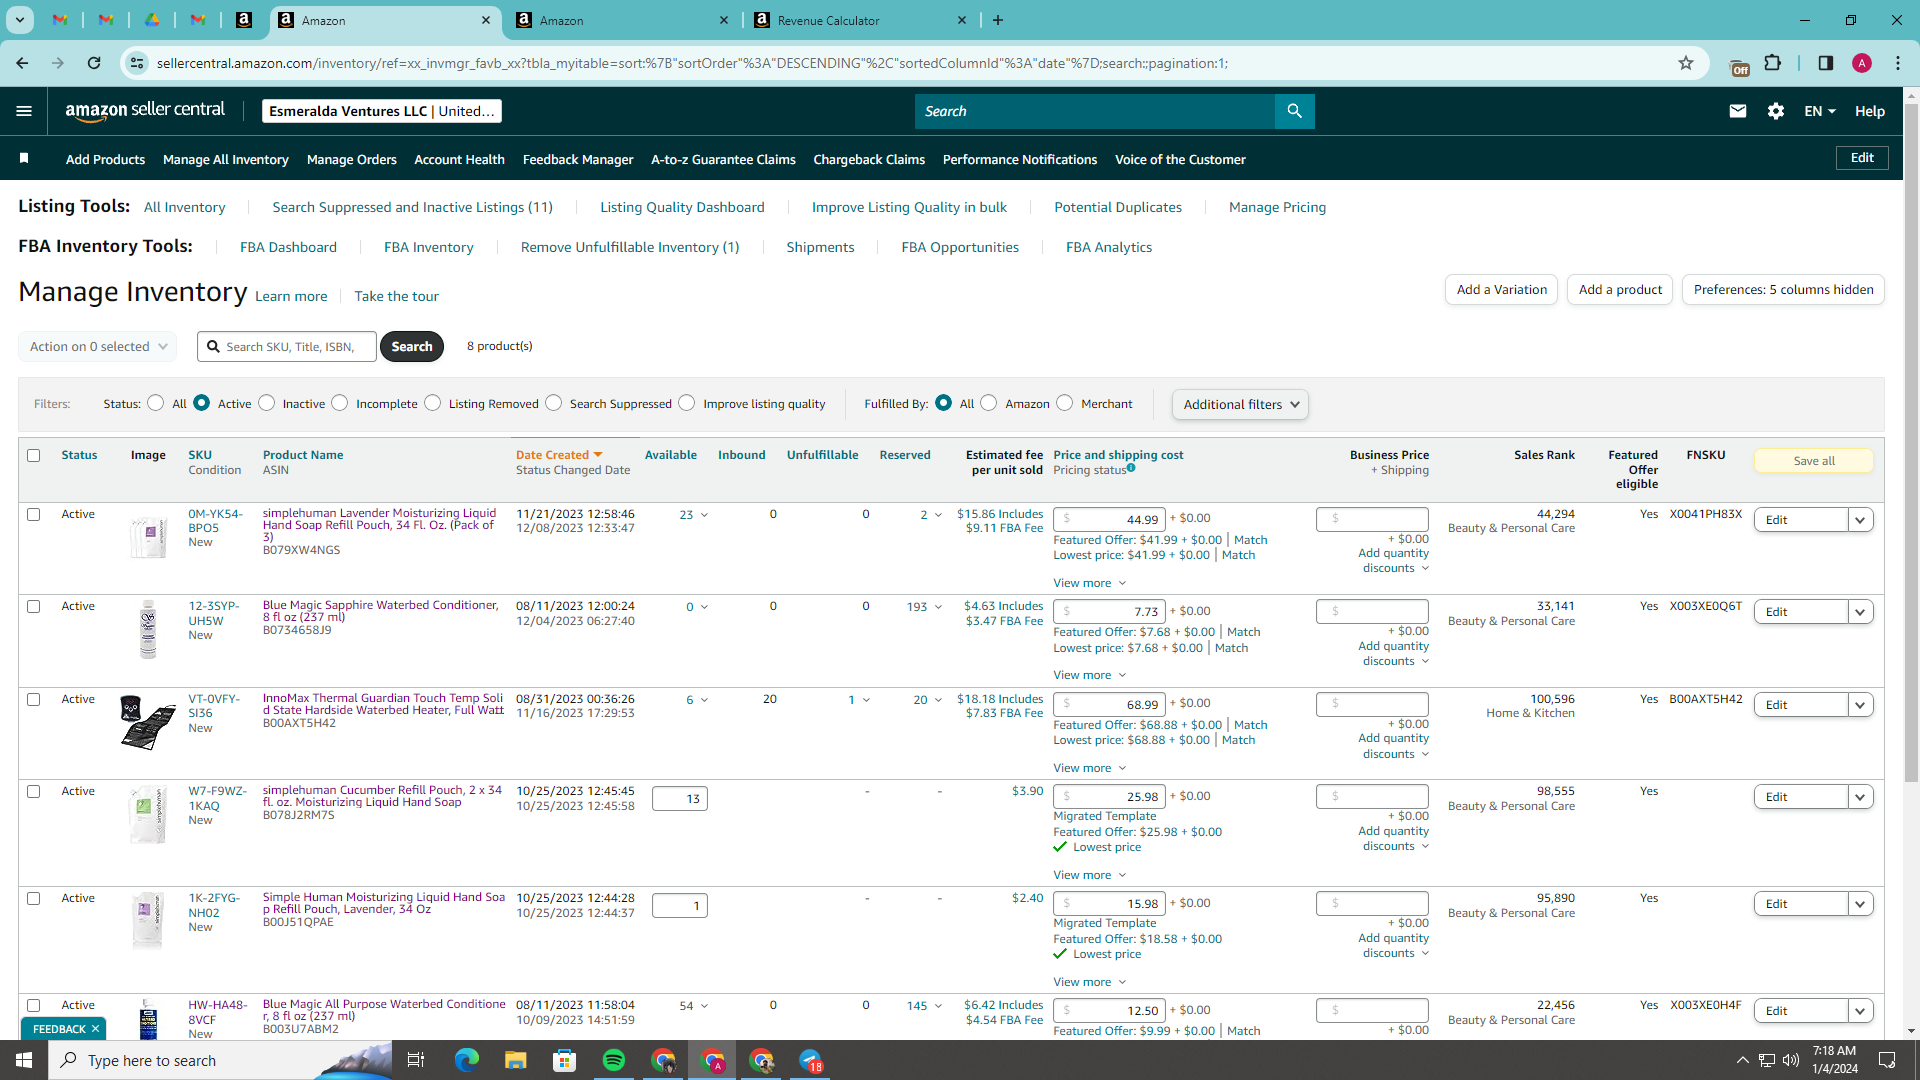Open Preferences: 5 columns hidden button
The height and width of the screenshot is (1080, 1920).
pos(1783,289)
